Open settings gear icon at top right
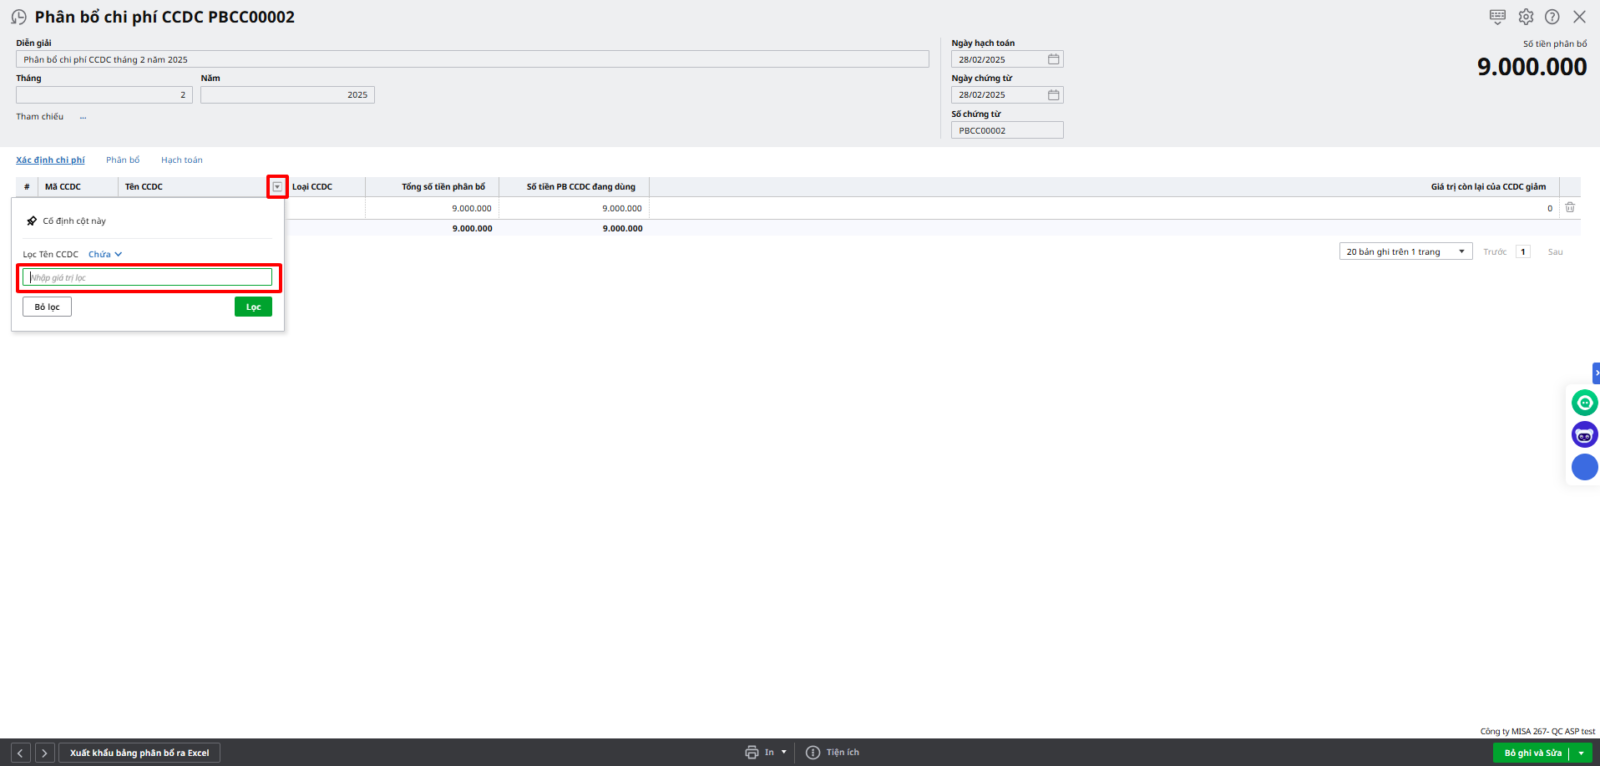 1526,17
